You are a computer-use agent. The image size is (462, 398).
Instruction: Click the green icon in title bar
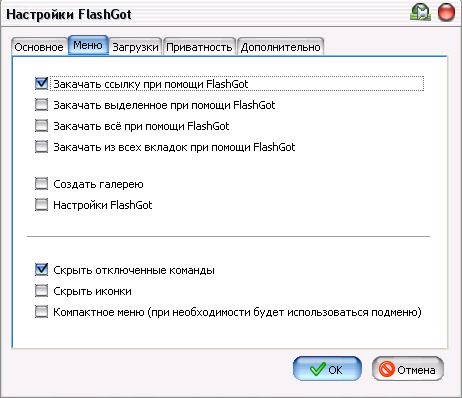click(420, 13)
